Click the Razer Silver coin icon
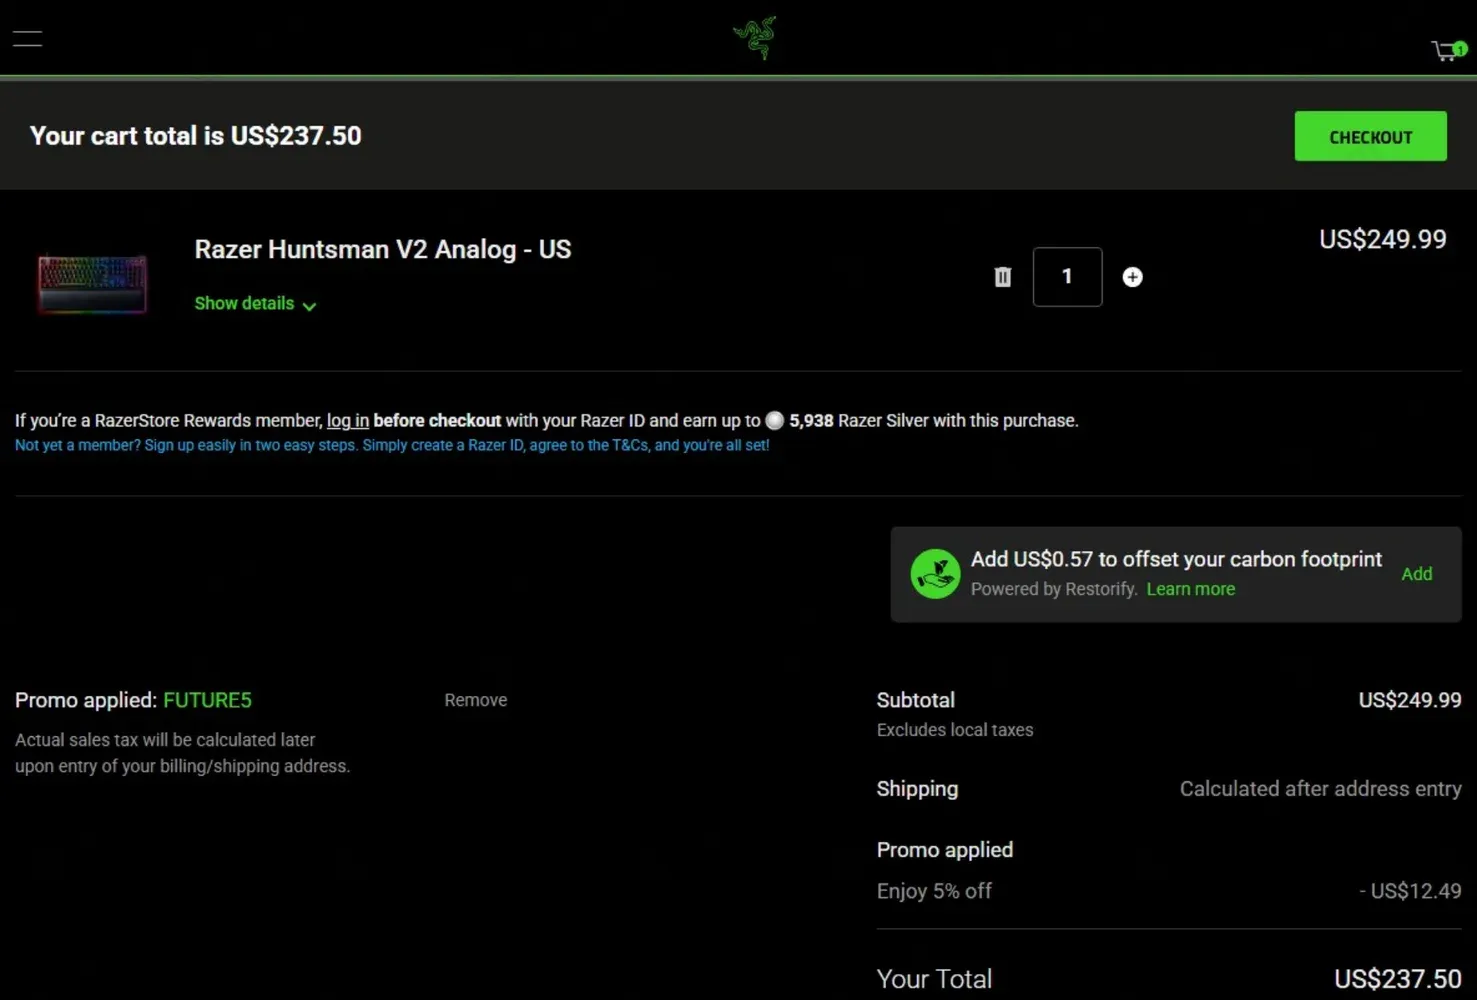This screenshot has height=1000, width=1477. pos(774,421)
